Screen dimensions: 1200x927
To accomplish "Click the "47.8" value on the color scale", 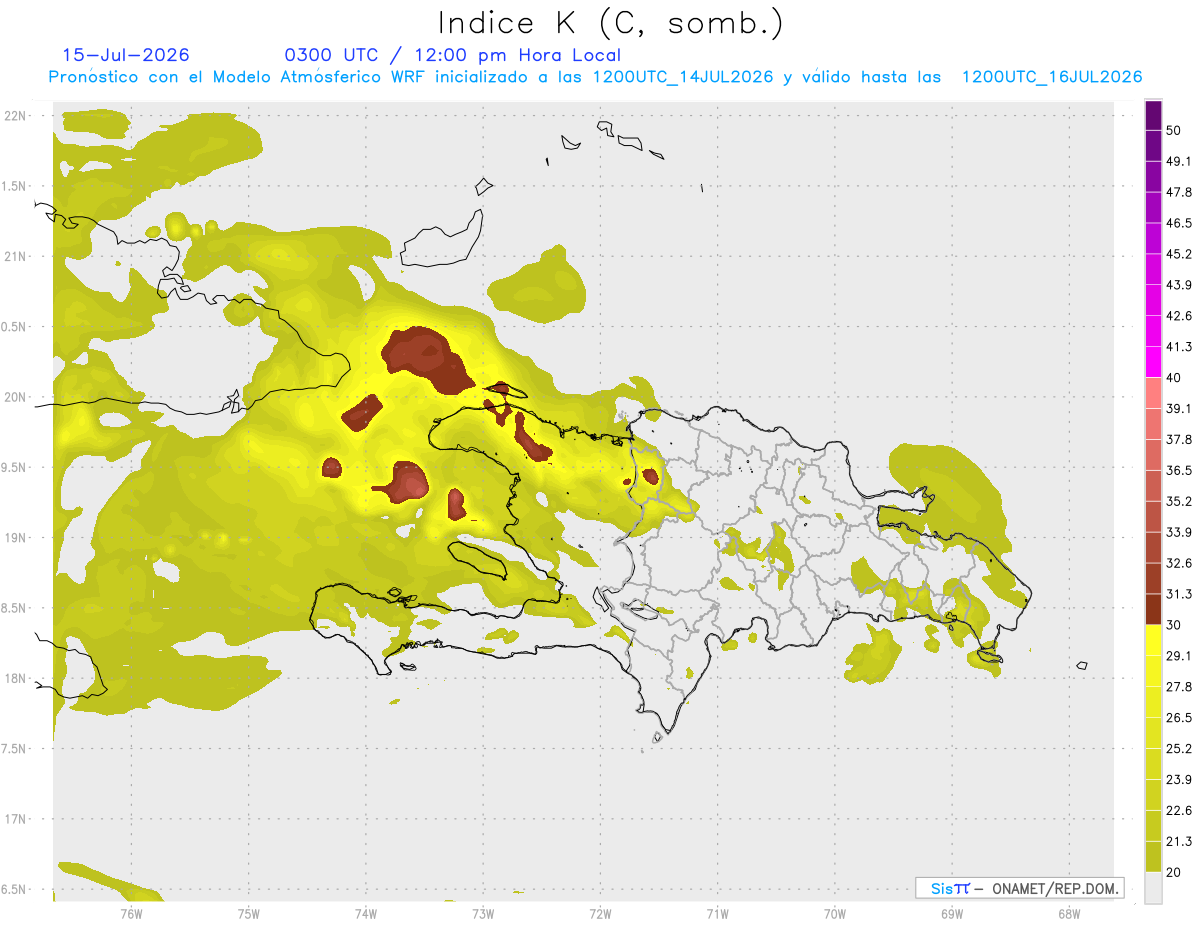I will tap(1179, 192).
